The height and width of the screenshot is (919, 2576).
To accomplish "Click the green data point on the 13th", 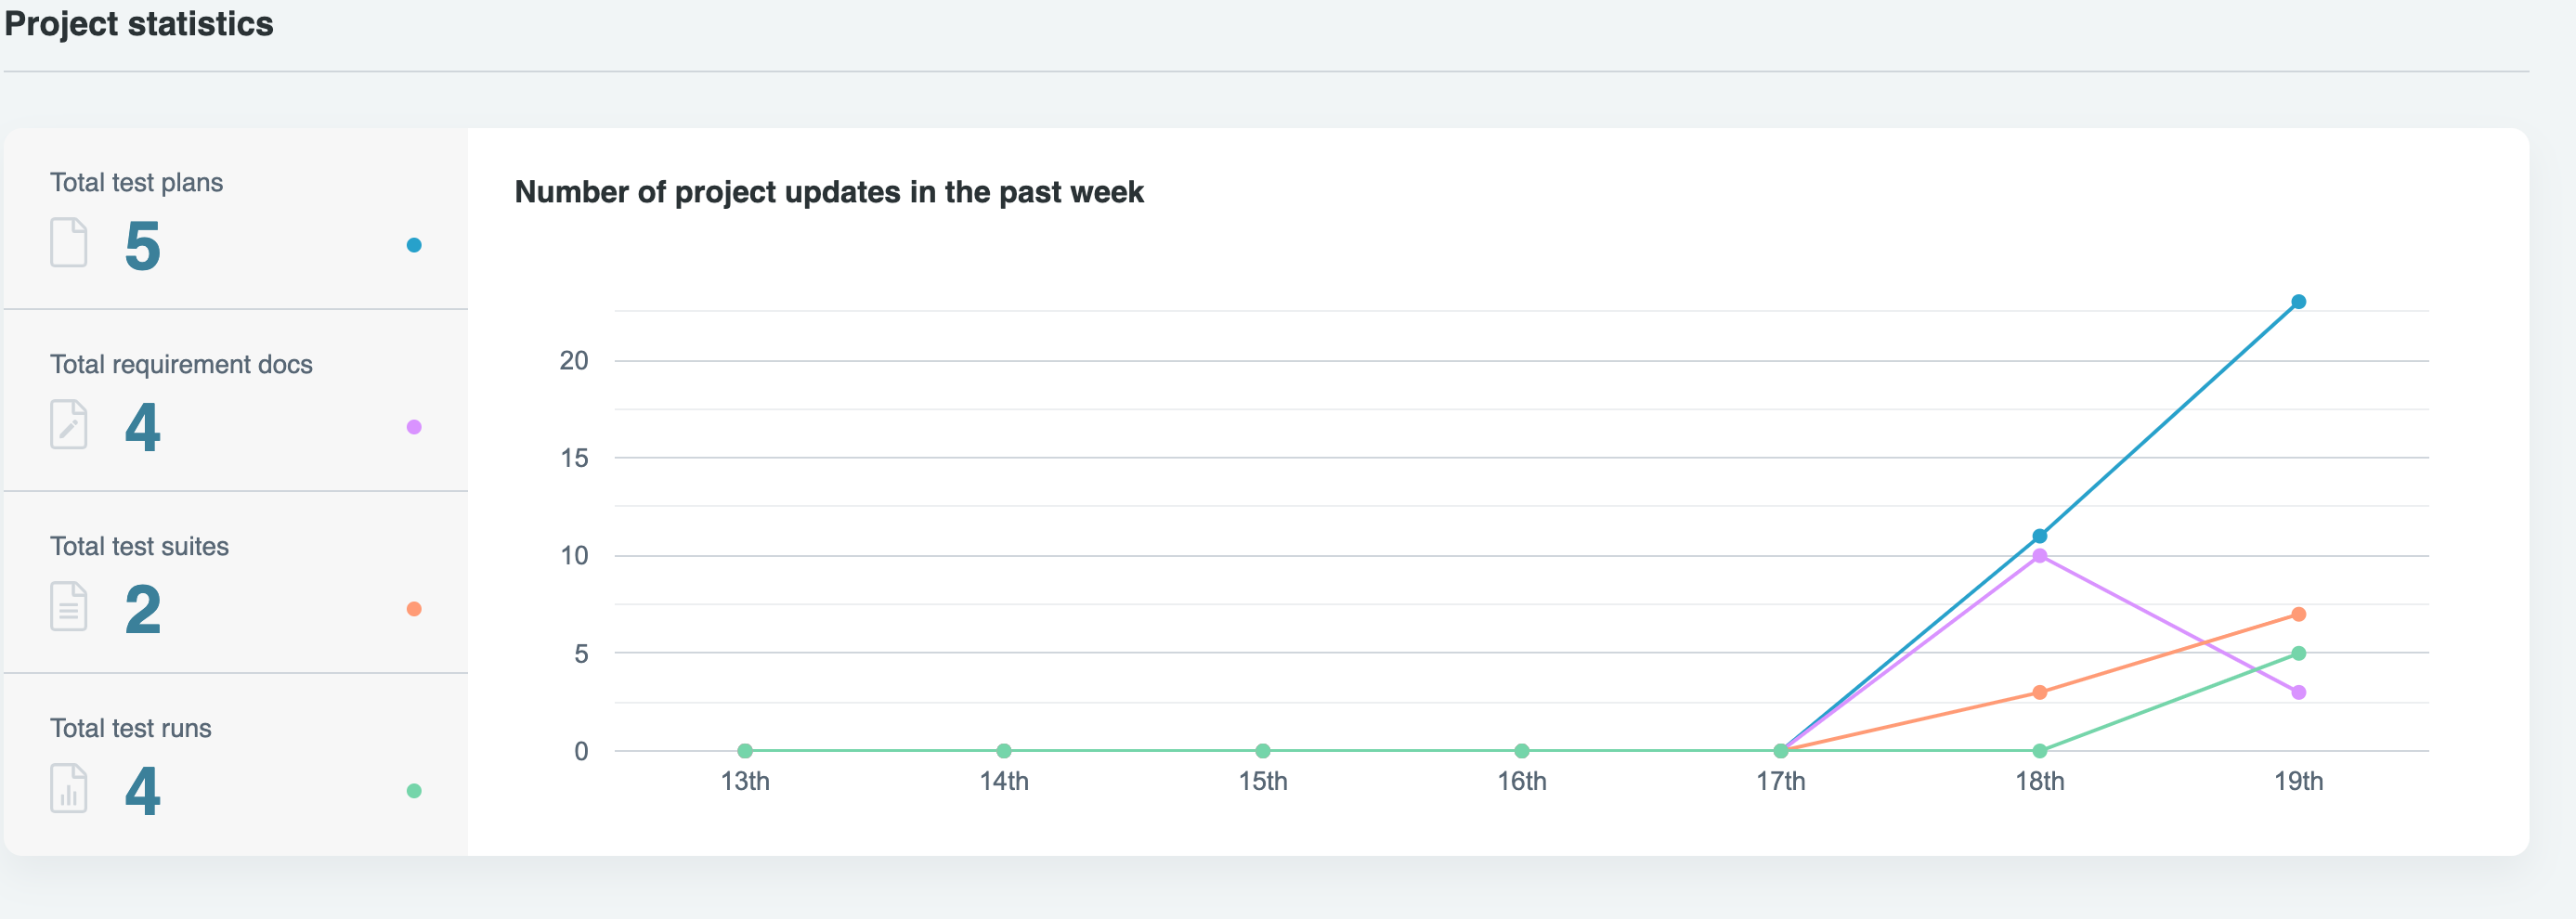I will [745, 751].
